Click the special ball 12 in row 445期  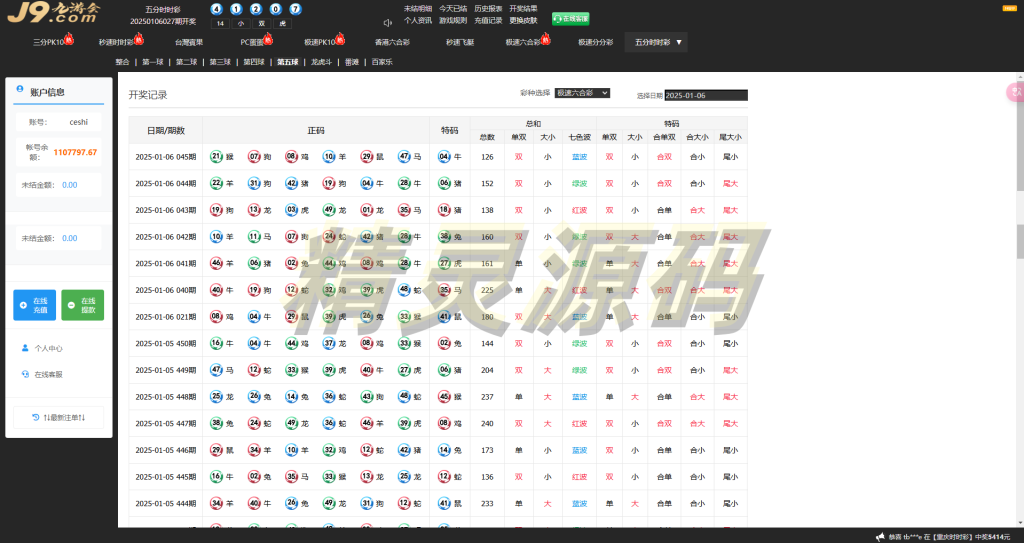444,477
